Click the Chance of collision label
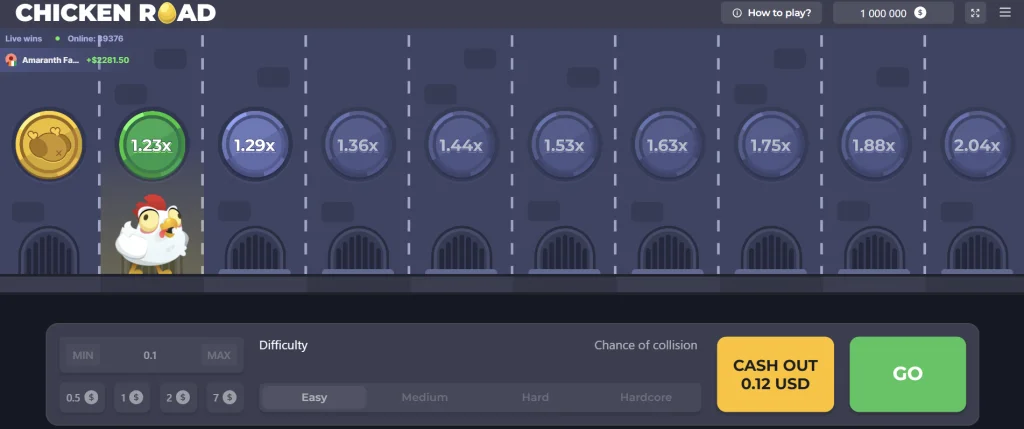The height and width of the screenshot is (429, 1024). [x=645, y=345]
